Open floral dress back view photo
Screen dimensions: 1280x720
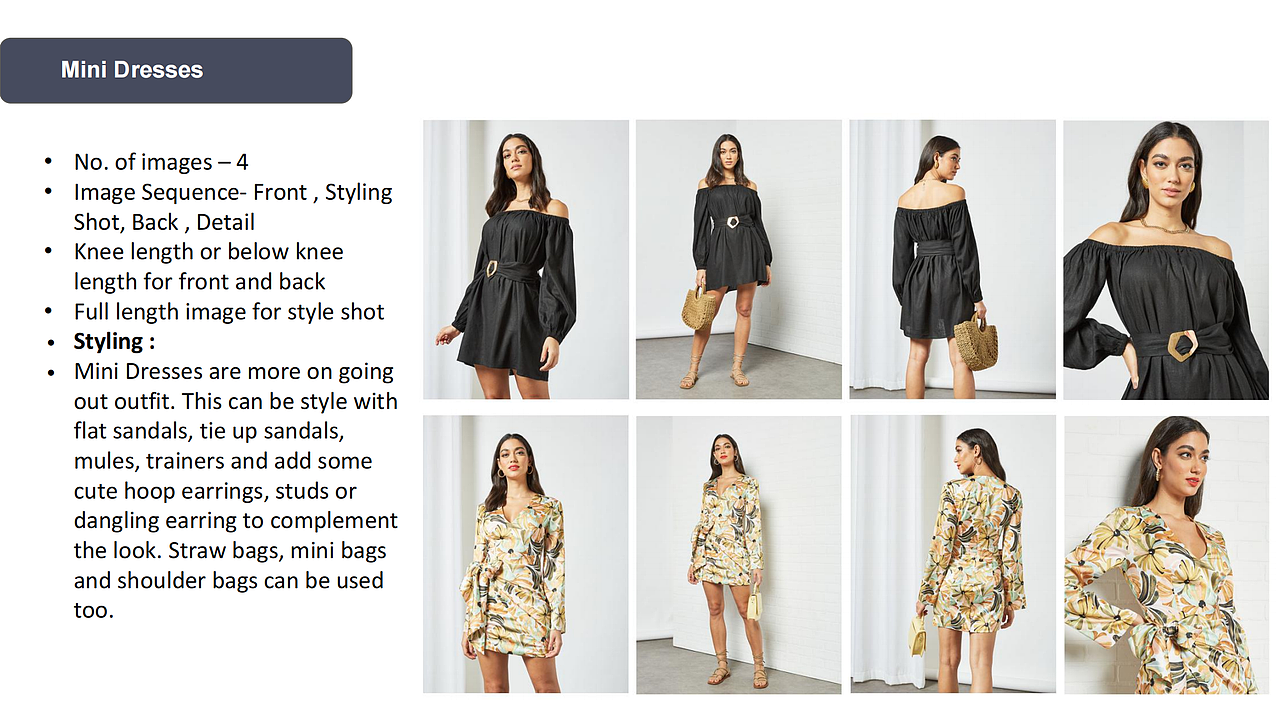[952, 554]
